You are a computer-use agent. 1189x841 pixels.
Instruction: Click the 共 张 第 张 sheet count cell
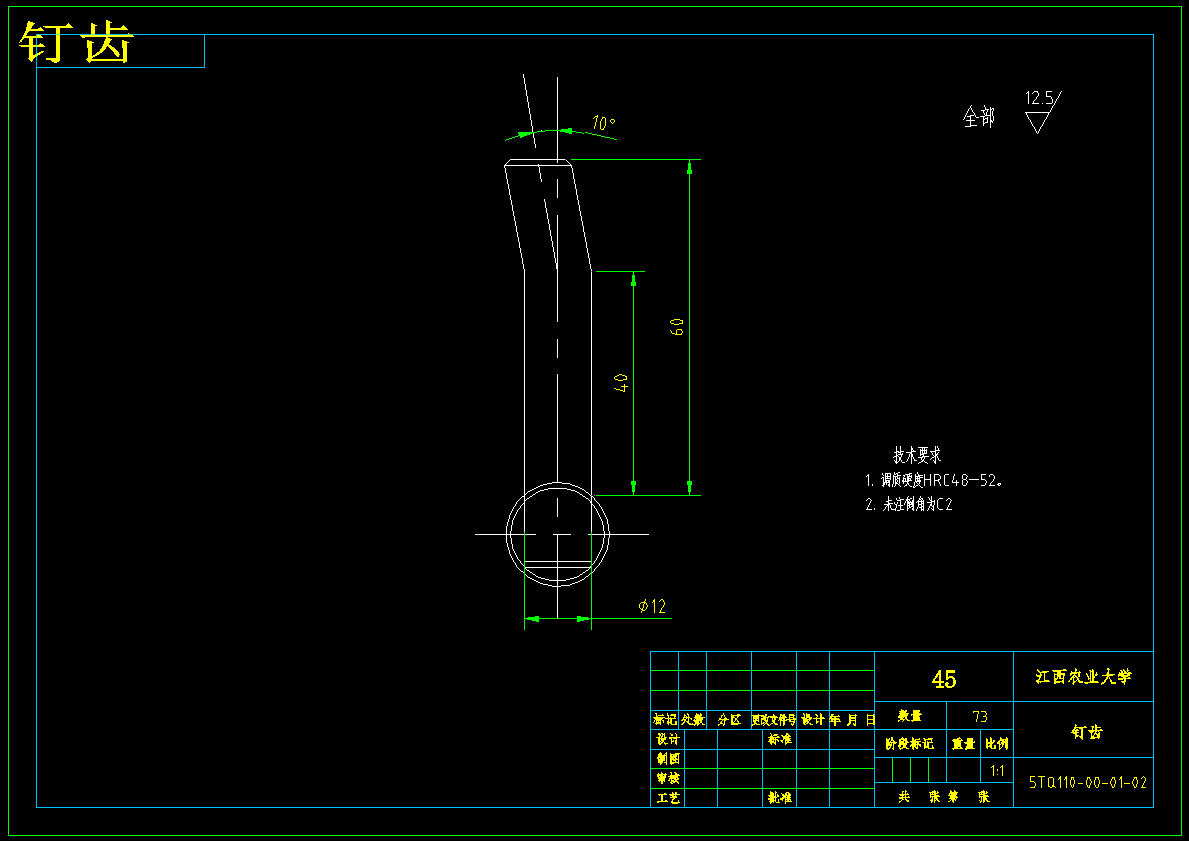[944, 796]
